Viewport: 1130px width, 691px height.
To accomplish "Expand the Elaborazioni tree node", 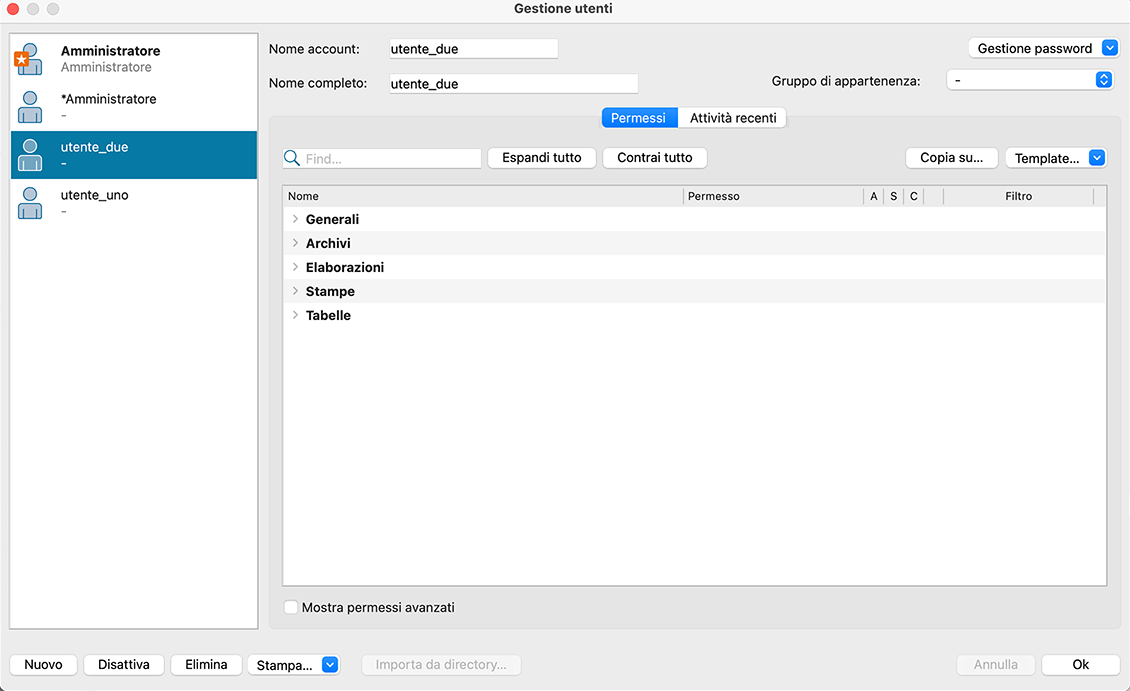I will click(295, 267).
